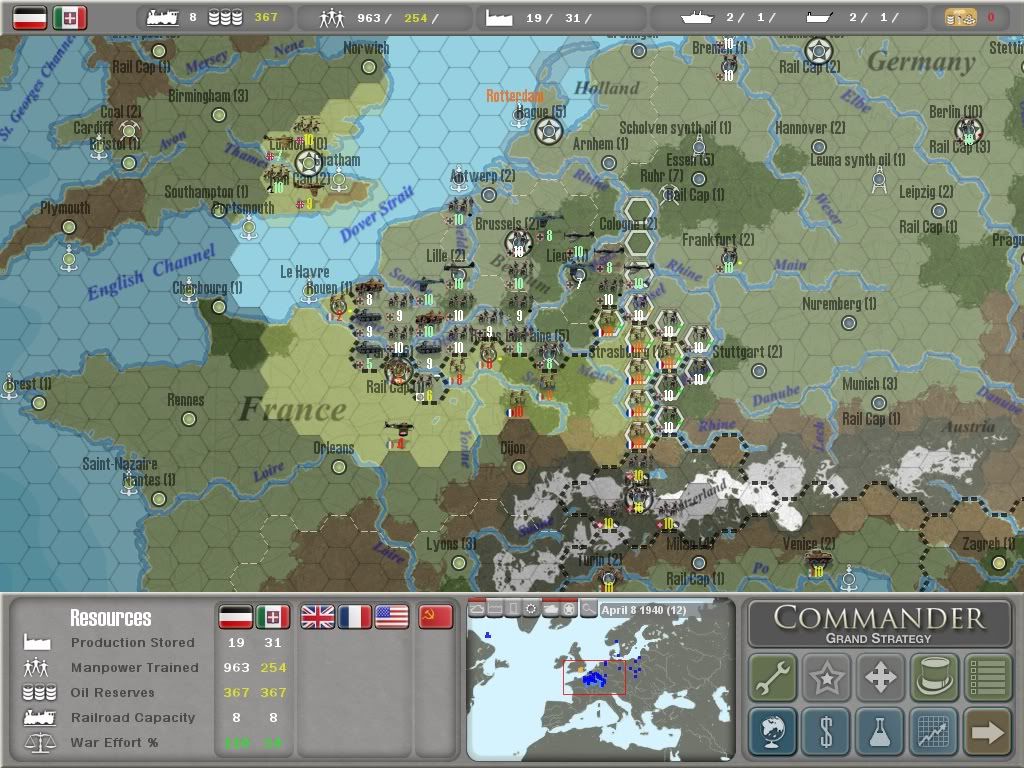
Task: Select the four-way move arrows button
Action: [880, 677]
